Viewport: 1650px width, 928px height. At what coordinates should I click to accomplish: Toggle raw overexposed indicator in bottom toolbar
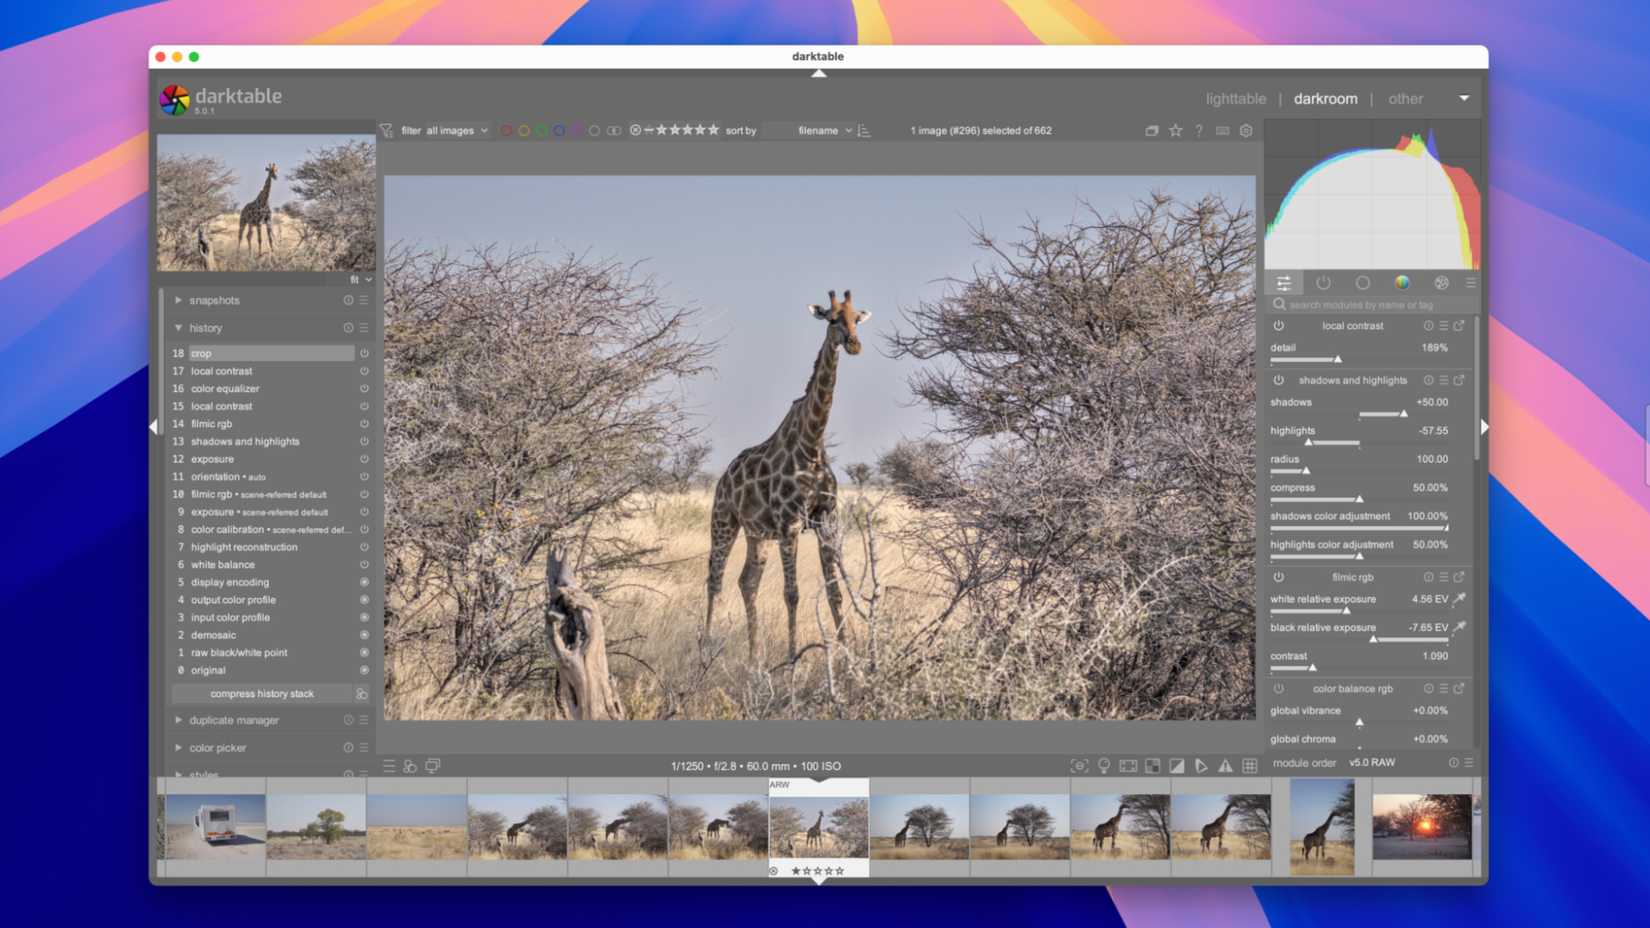[1127, 765]
